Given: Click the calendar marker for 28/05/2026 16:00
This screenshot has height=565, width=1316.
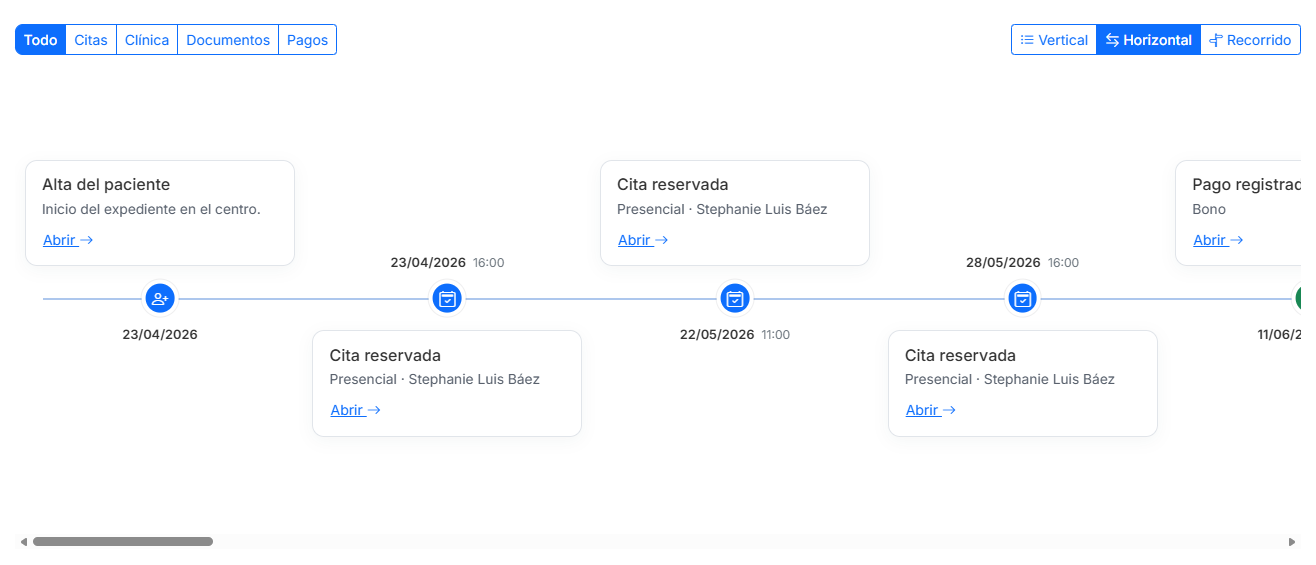Looking at the screenshot, I should click(1022, 298).
